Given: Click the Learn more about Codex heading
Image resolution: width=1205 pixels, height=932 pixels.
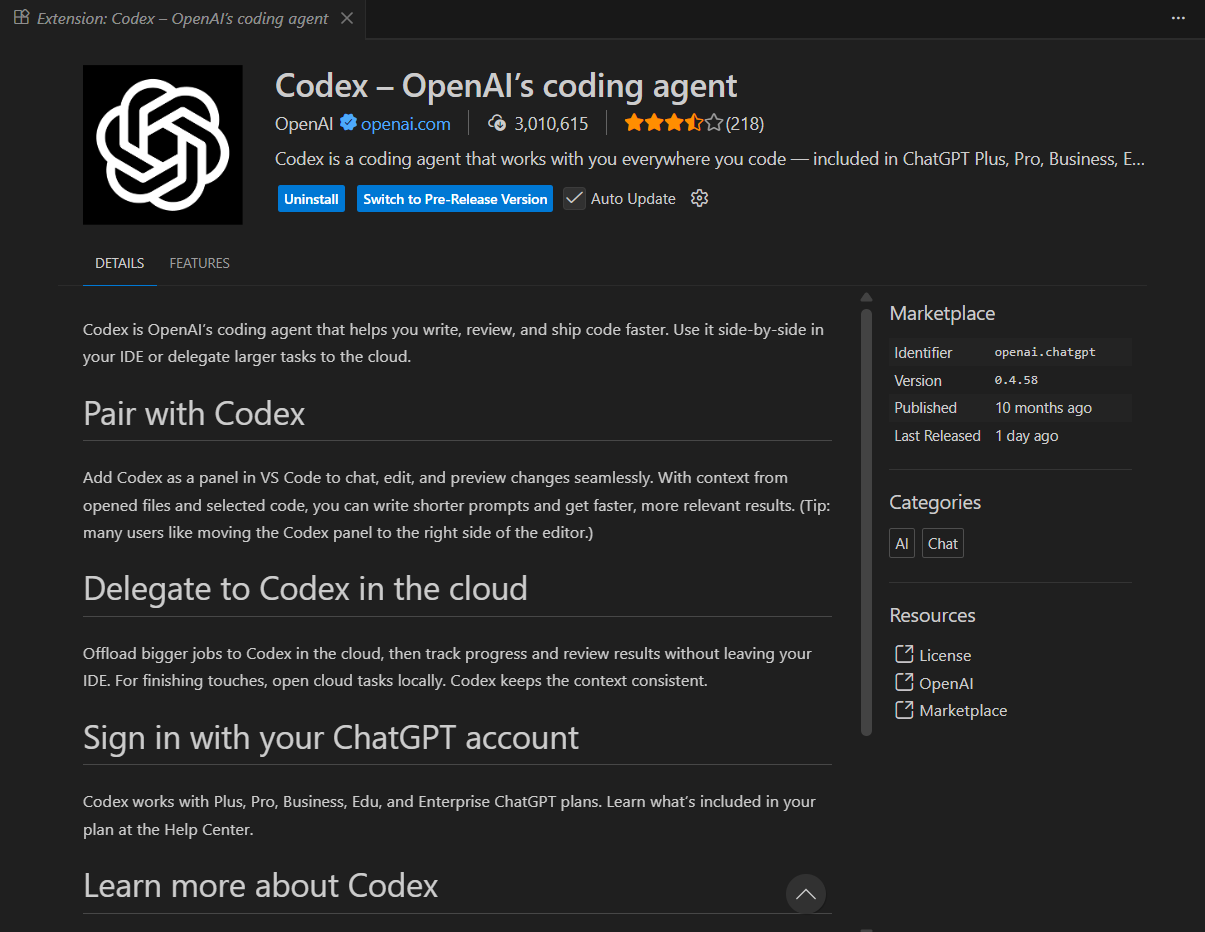Looking at the screenshot, I should click(261, 885).
